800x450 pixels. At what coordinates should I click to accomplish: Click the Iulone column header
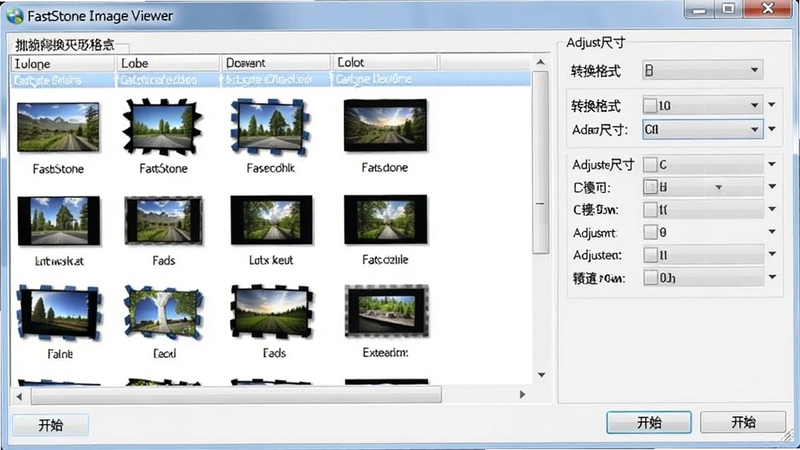(x=62, y=64)
